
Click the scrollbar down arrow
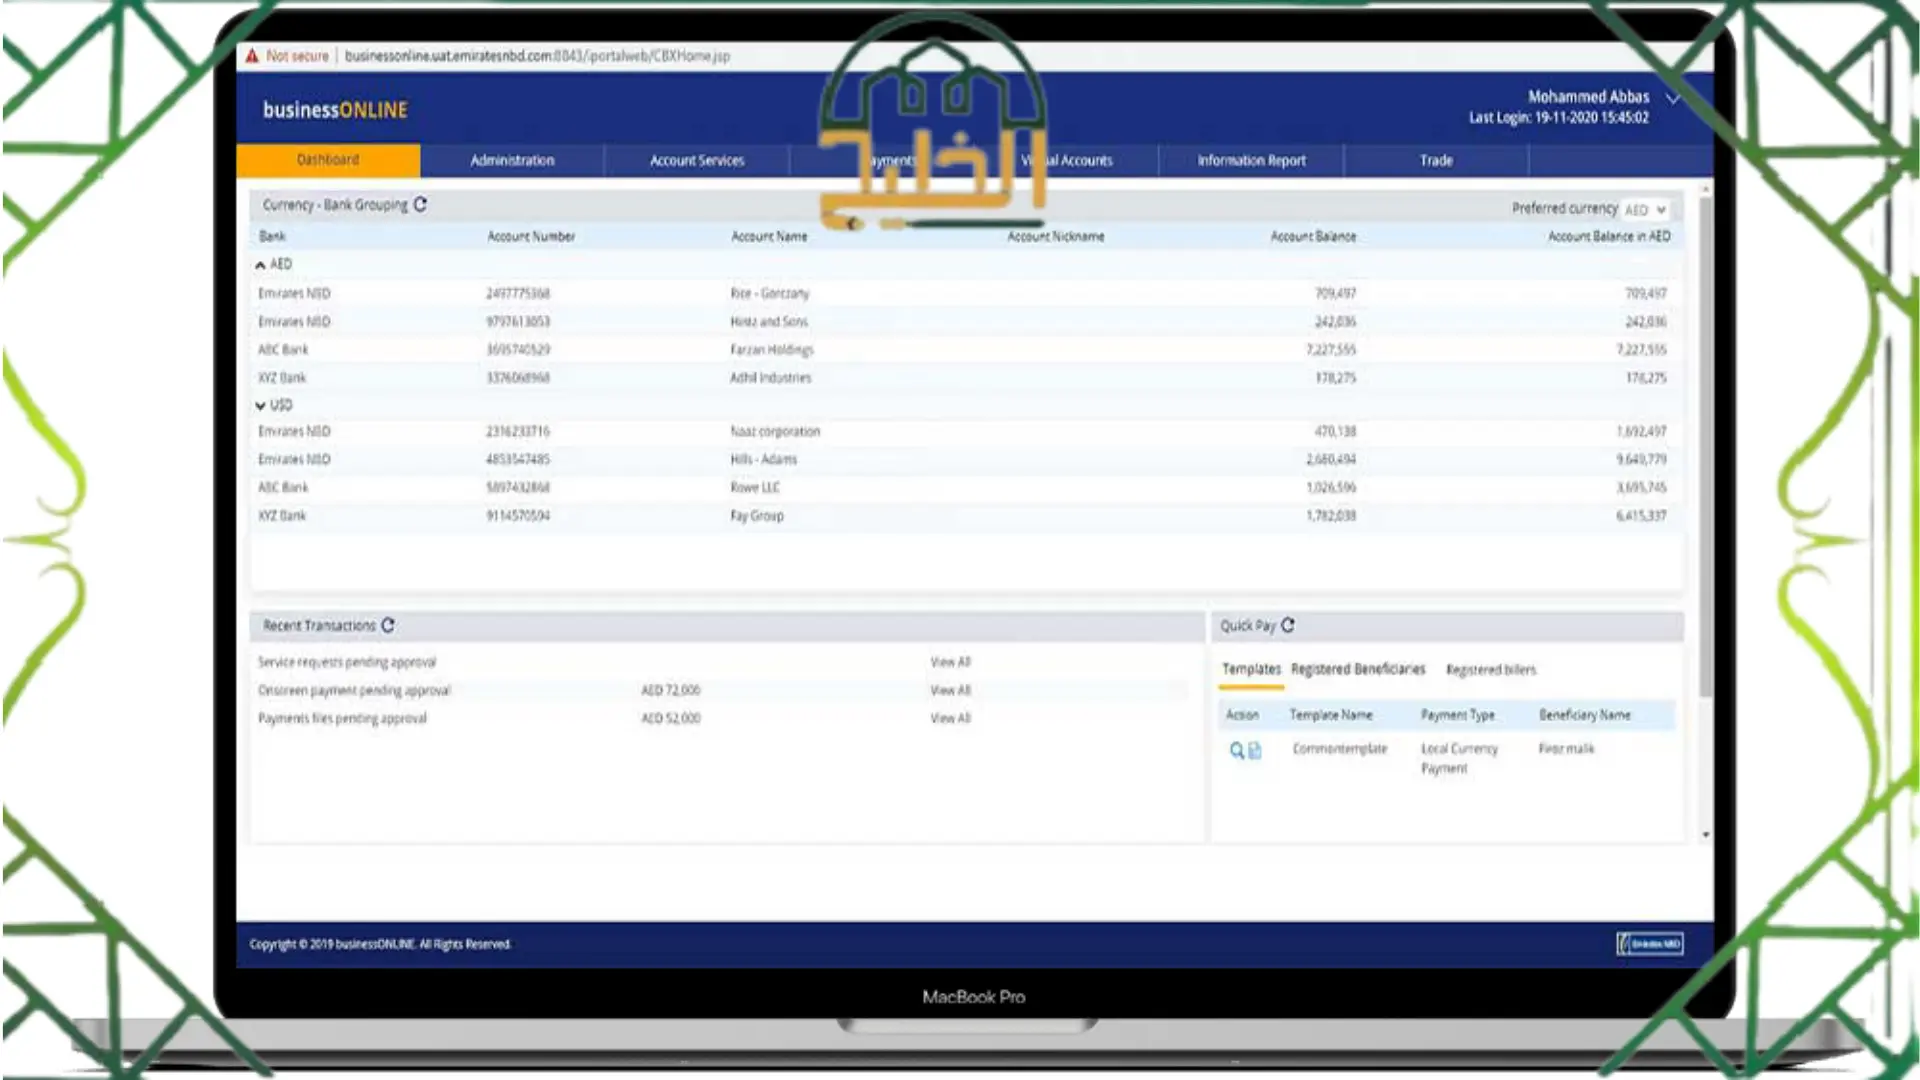[1706, 834]
